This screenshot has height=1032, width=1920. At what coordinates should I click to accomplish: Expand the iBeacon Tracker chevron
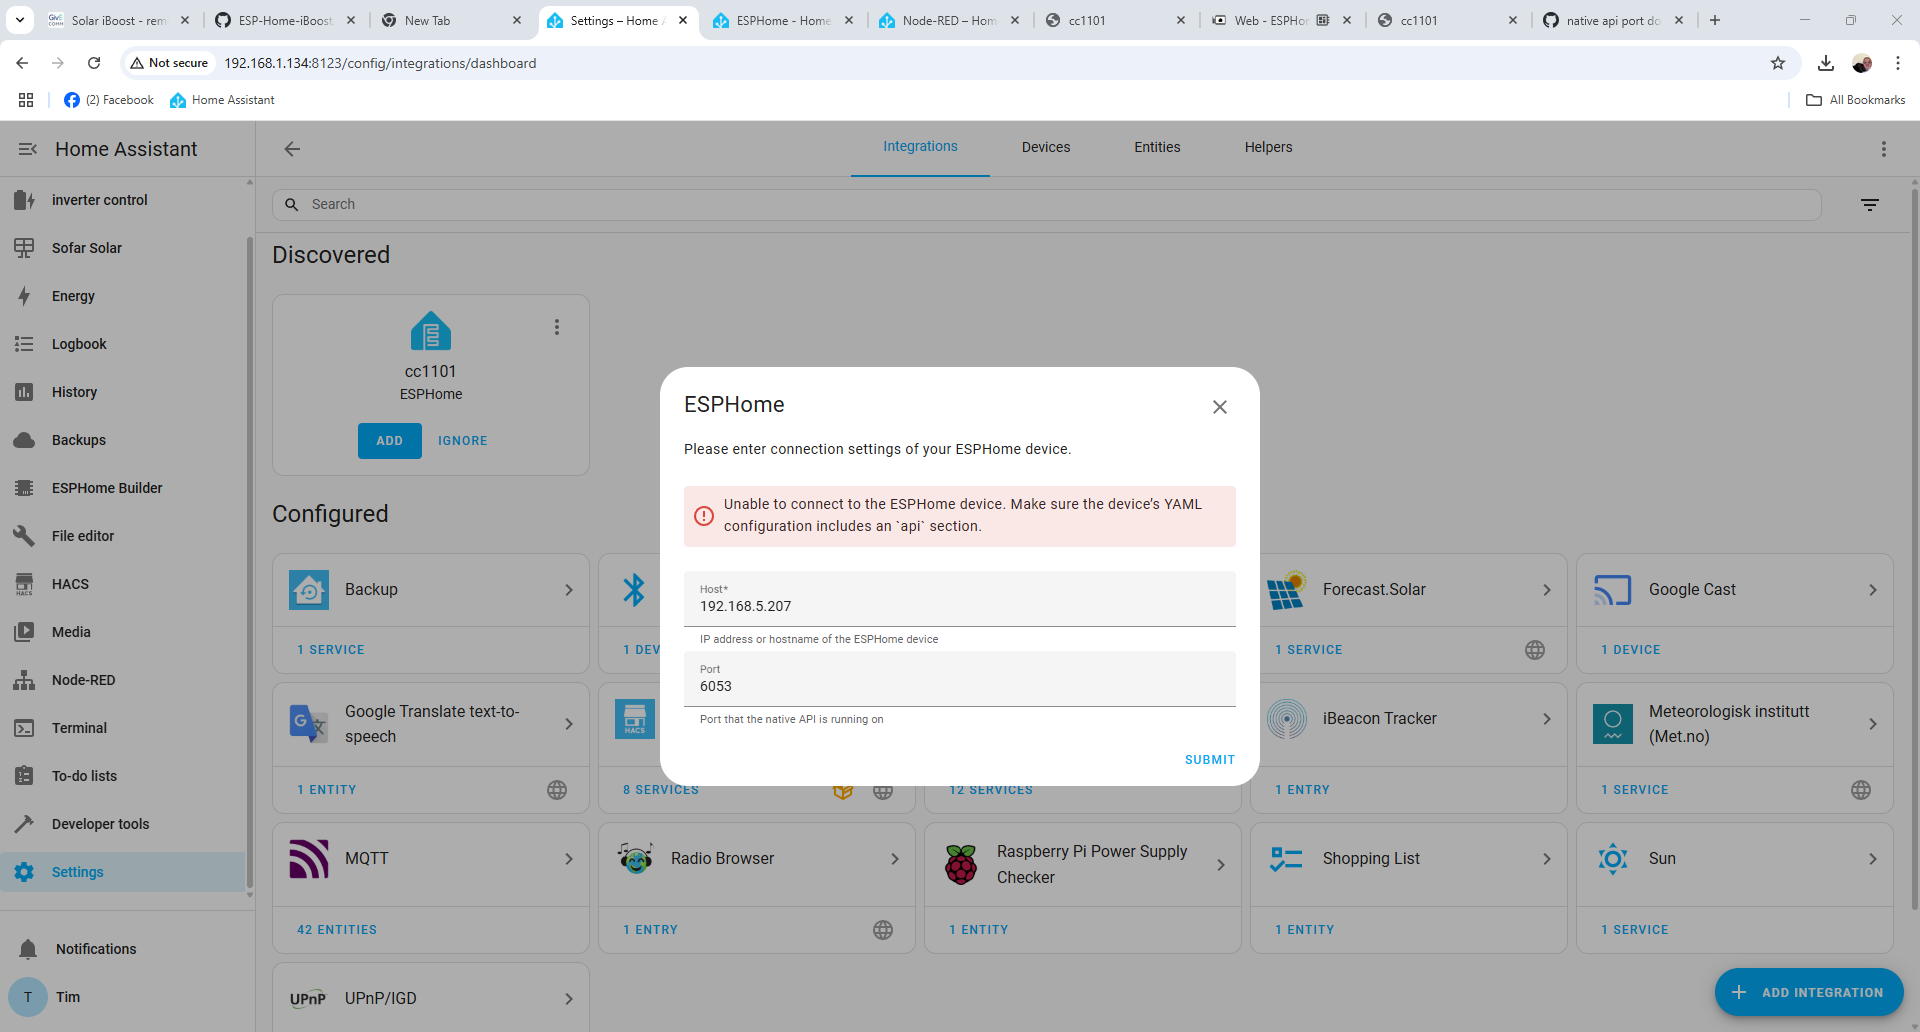point(1546,719)
